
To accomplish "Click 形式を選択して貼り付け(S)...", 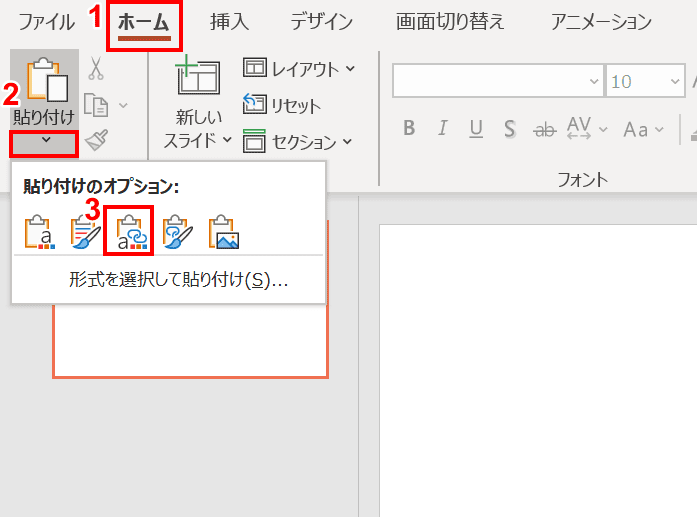I will (179, 280).
